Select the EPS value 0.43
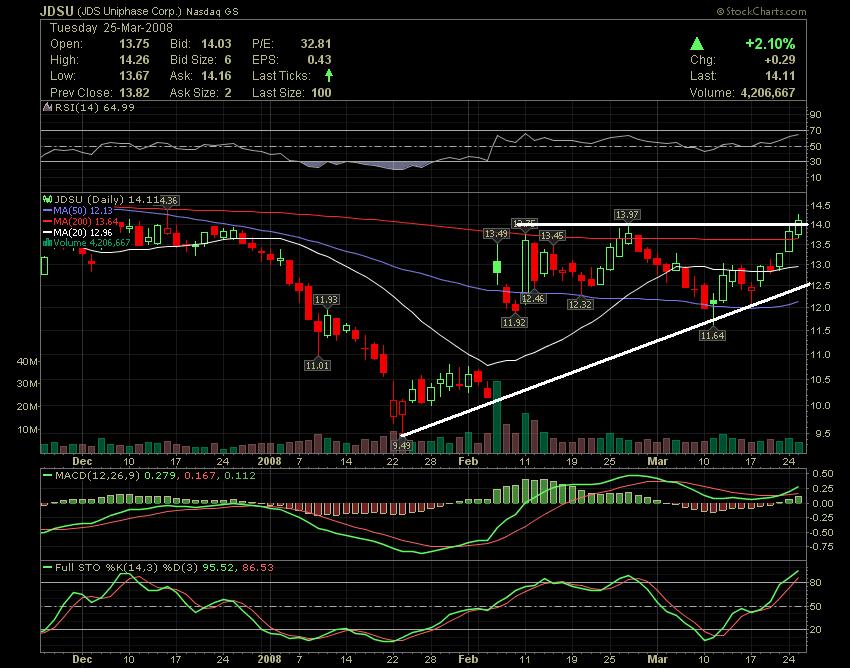850x668 pixels. (319, 60)
